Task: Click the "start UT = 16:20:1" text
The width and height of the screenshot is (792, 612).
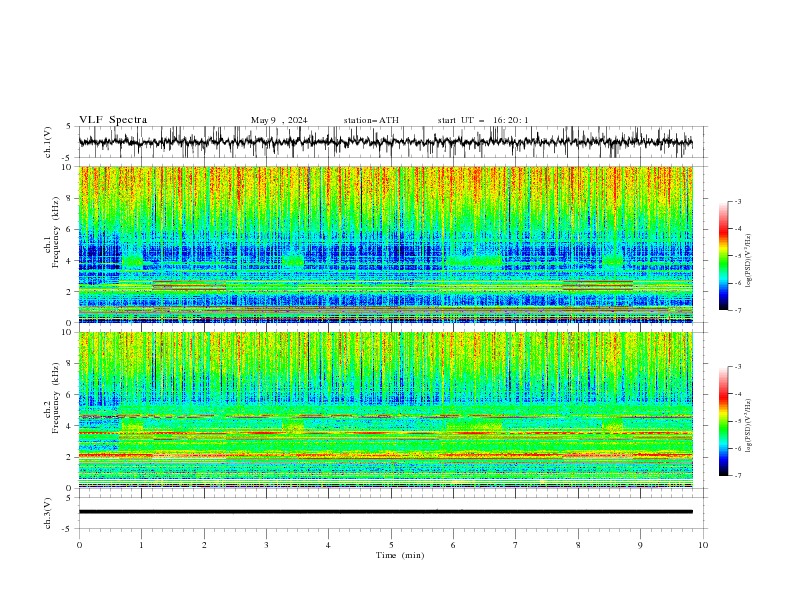Action: click(483, 120)
